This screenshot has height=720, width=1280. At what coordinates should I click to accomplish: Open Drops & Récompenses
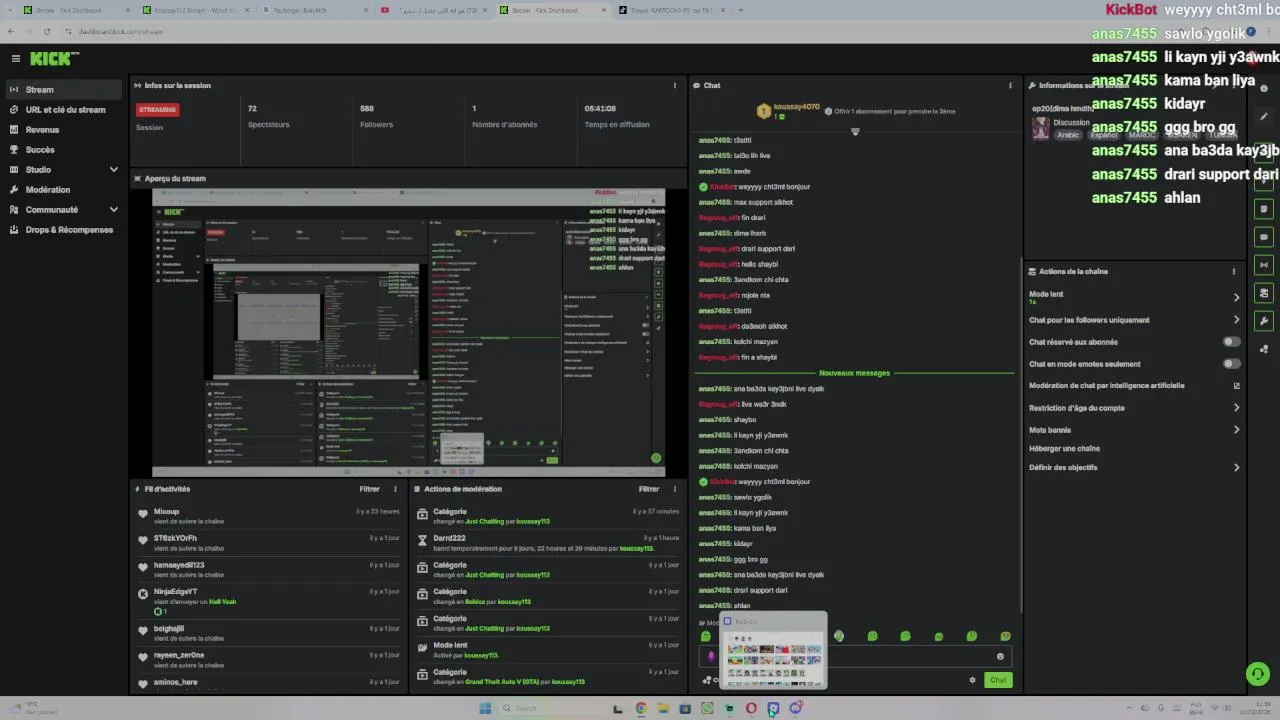64,230
